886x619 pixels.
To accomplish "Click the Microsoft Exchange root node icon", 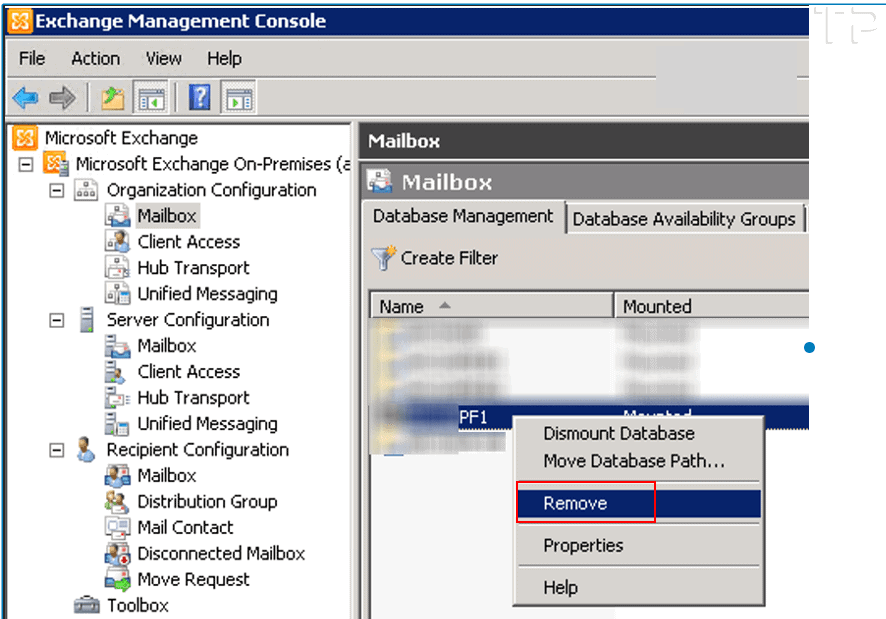I will 25,137.
